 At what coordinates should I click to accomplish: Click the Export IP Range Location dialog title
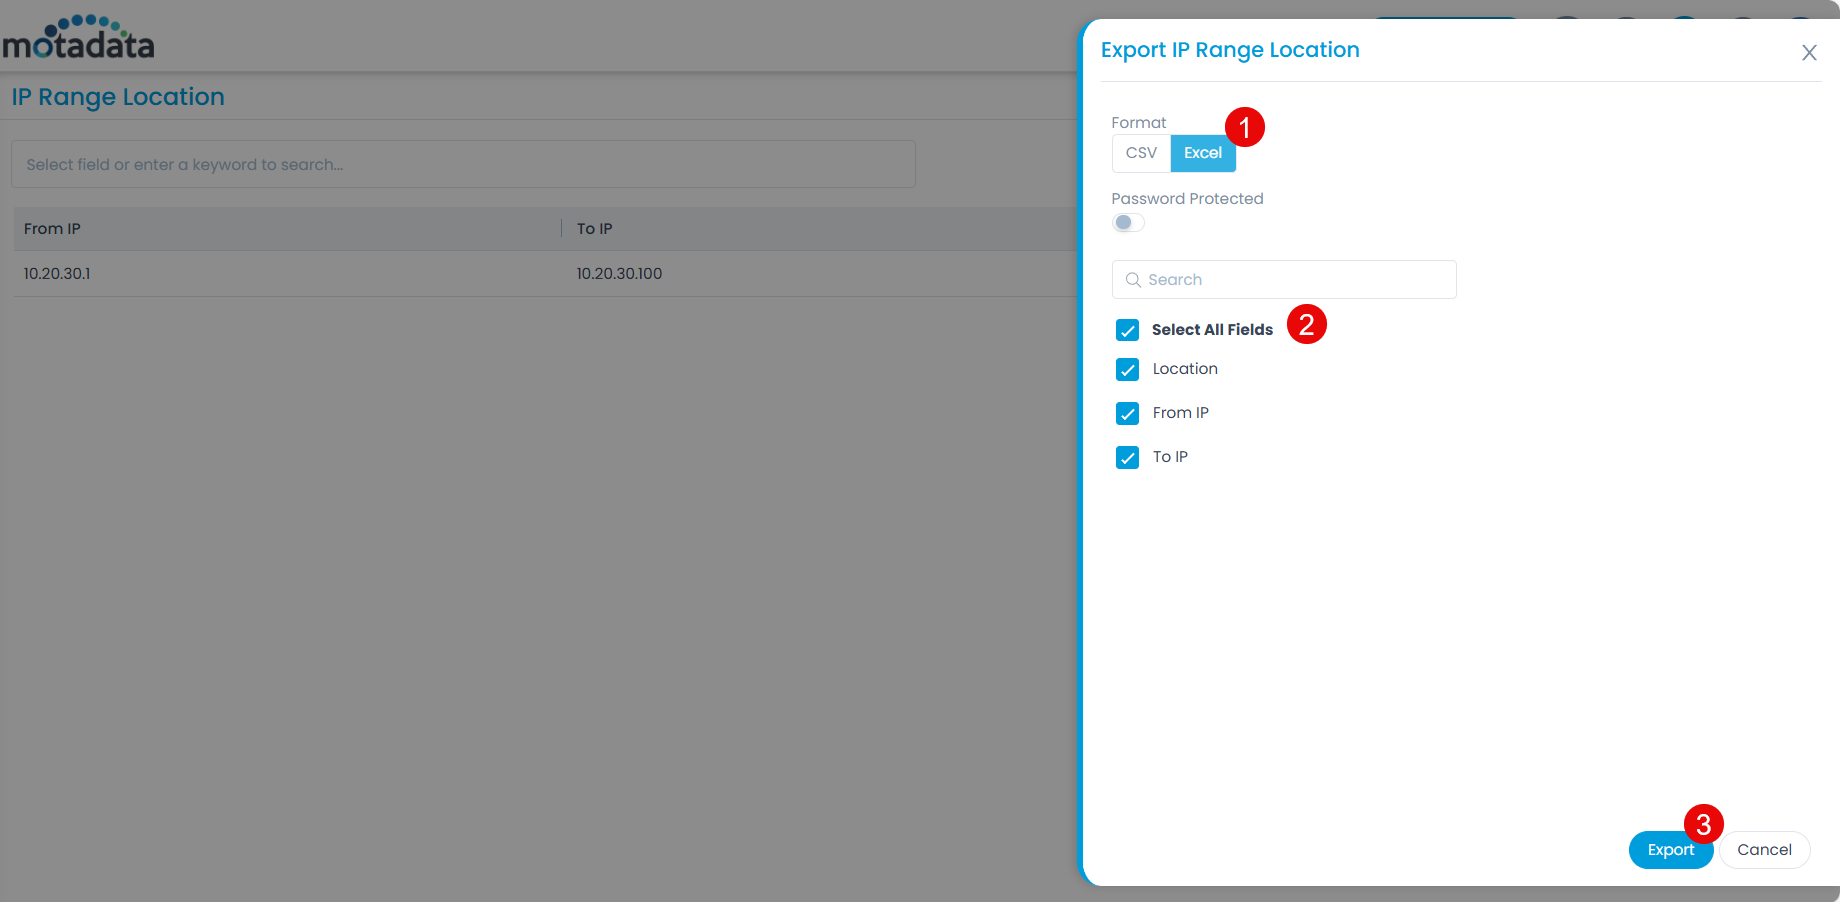(1230, 49)
